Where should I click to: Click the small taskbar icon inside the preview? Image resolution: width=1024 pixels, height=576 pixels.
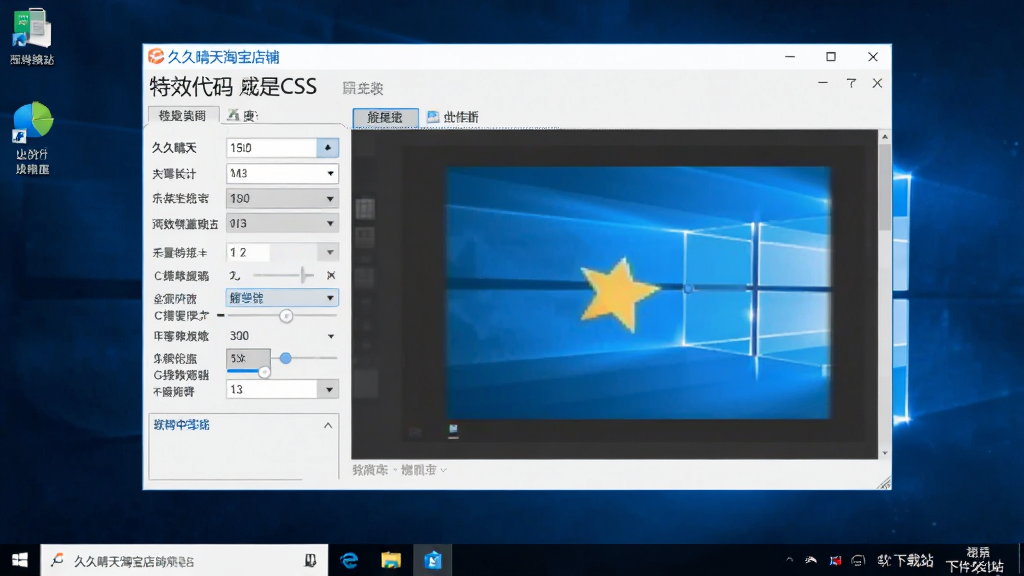pyautogui.click(x=453, y=430)
